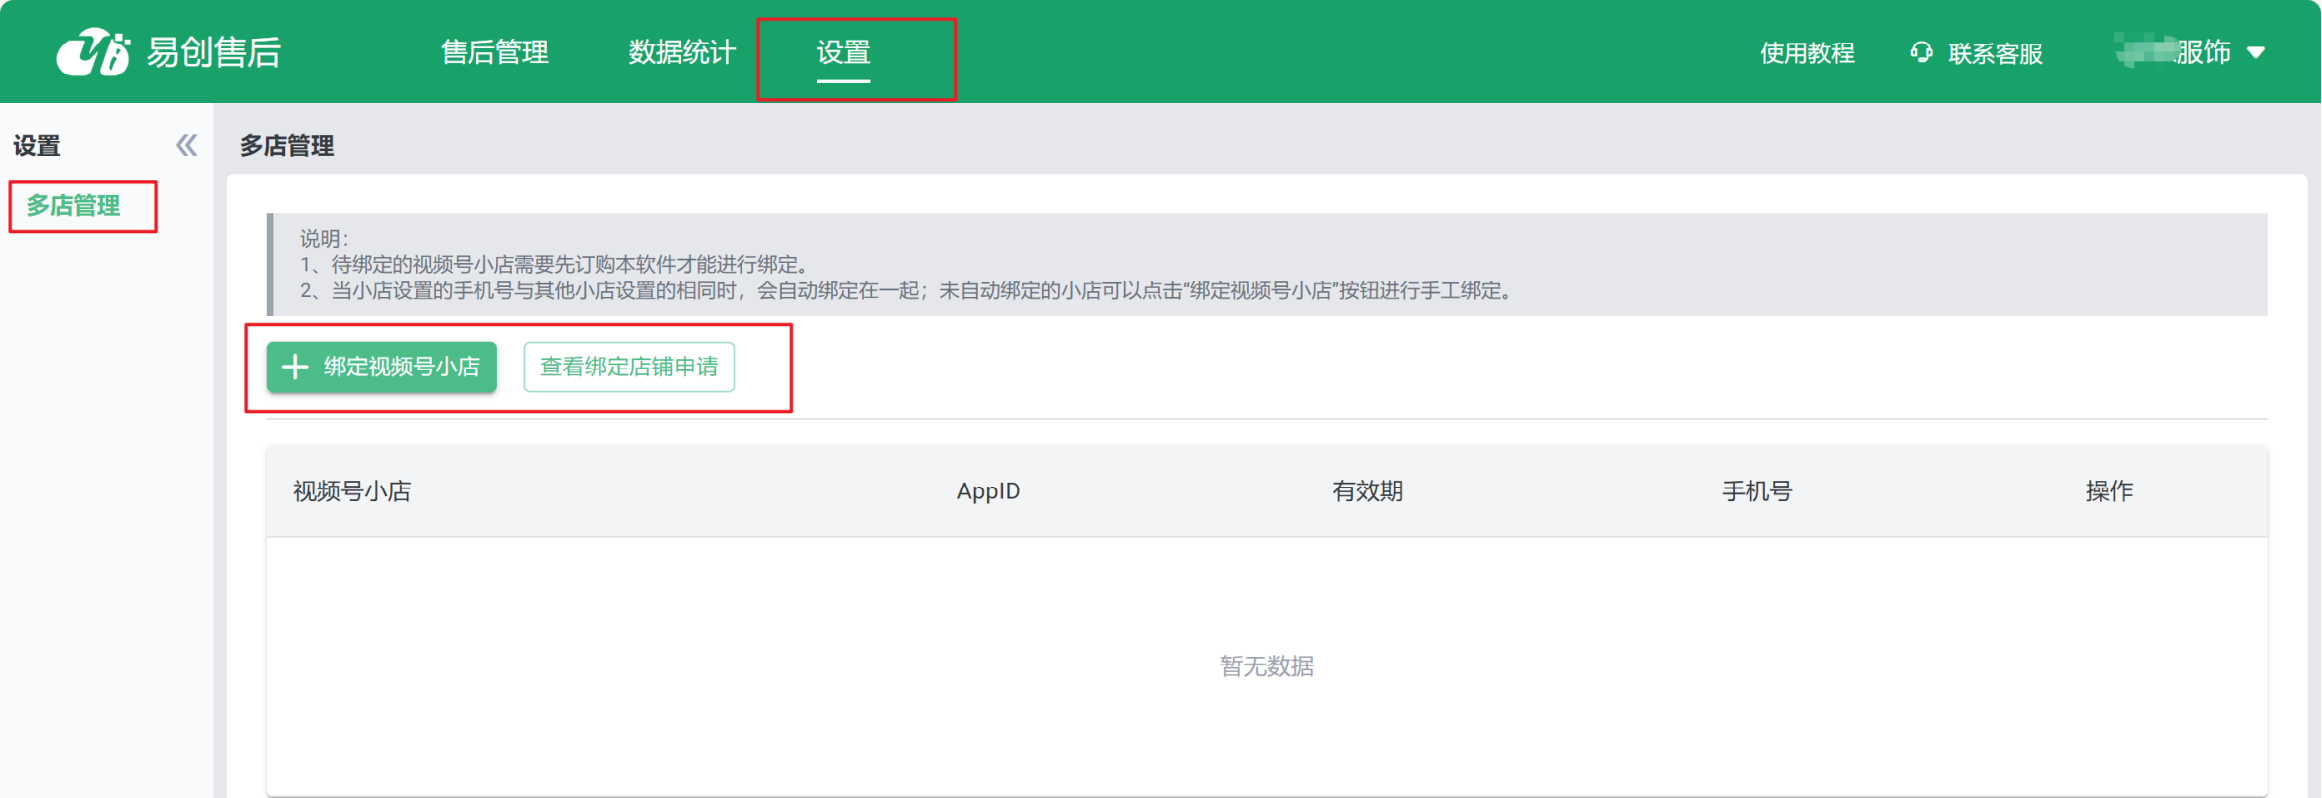The width and height of the screenshot is (2322, 798).
Task: Open the 数据统计 tab
Action: [x=681, y=52]
